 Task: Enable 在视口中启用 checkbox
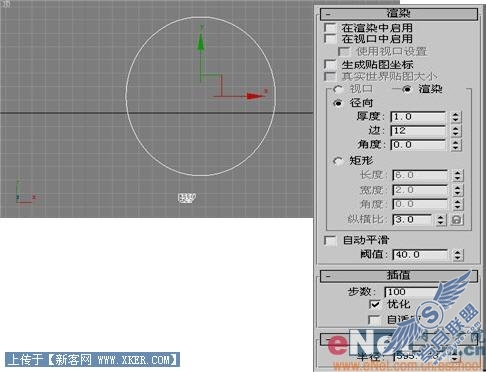point(330,39)
